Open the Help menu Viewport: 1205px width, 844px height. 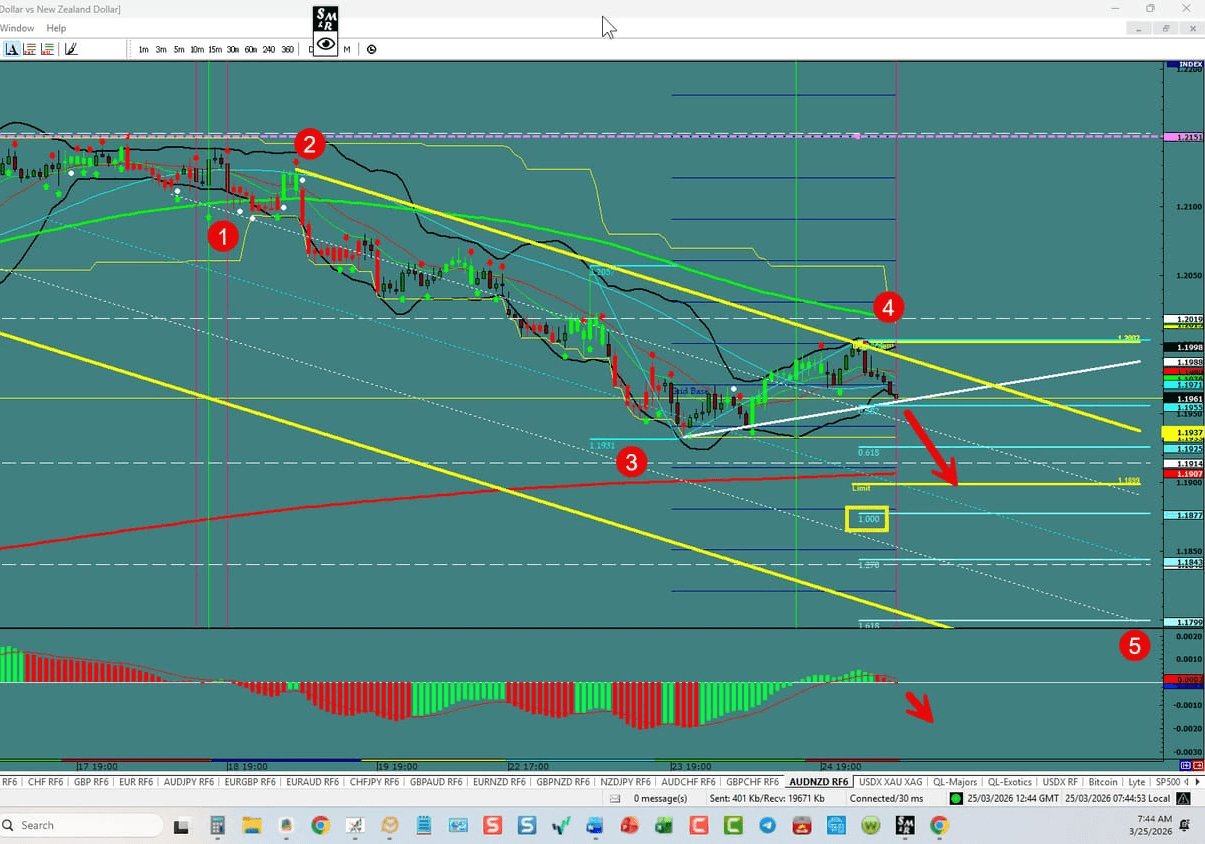(x=56, y=28)
